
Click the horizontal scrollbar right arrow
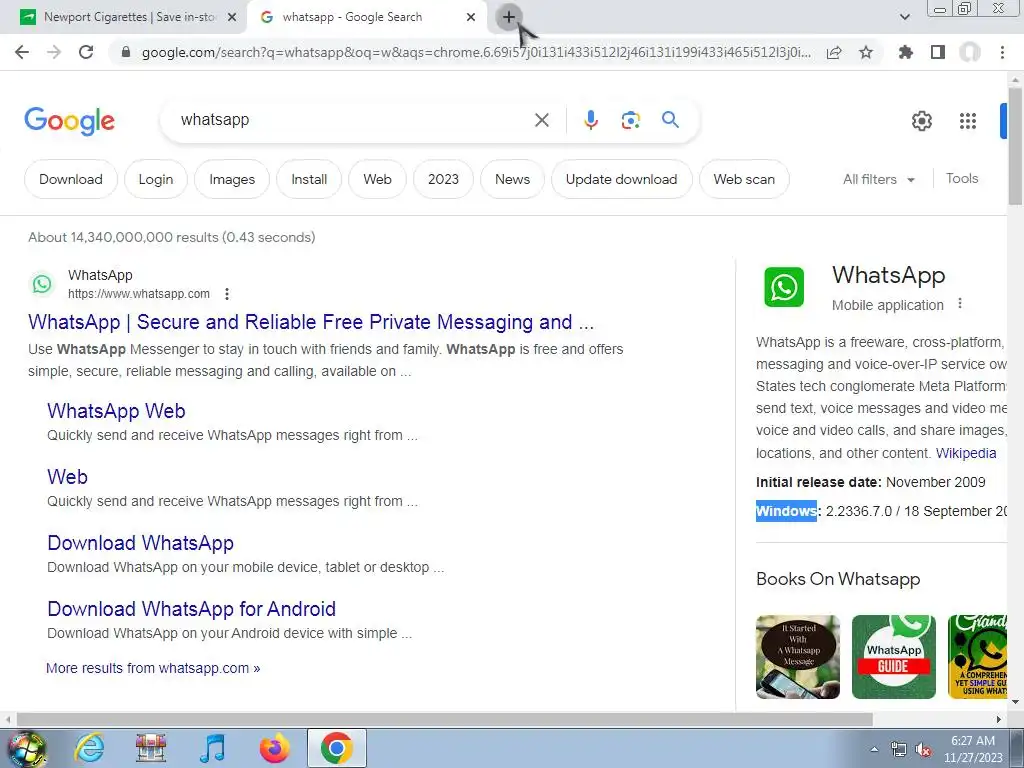[999, 720]
